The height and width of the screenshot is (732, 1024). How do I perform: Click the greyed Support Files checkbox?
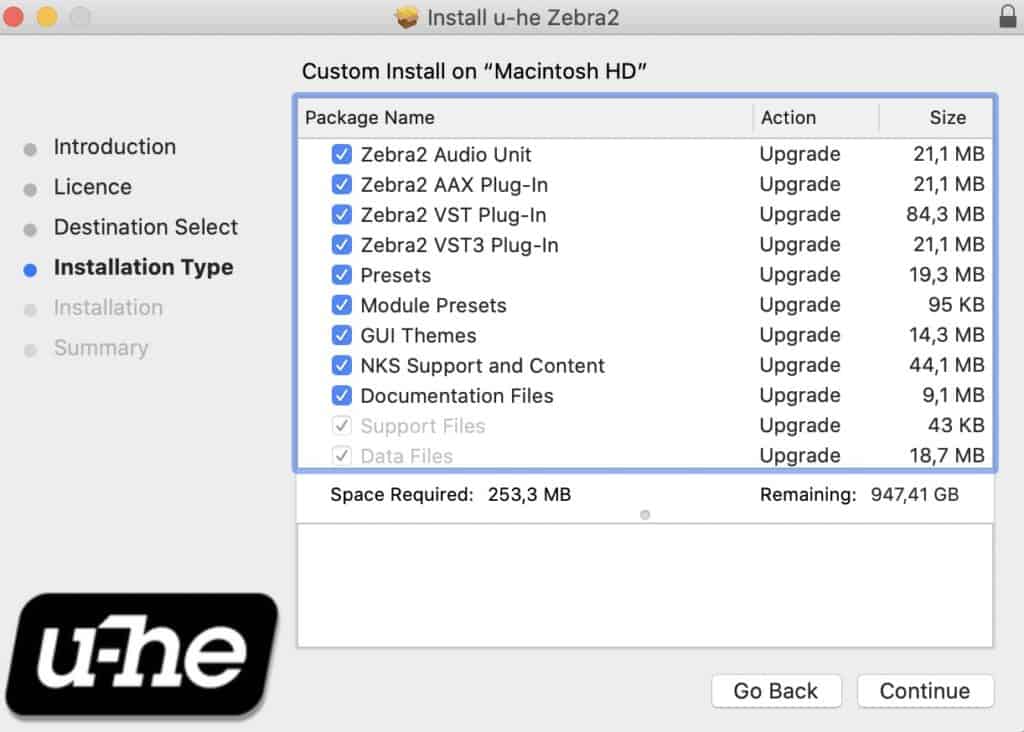tap(342, 425)
